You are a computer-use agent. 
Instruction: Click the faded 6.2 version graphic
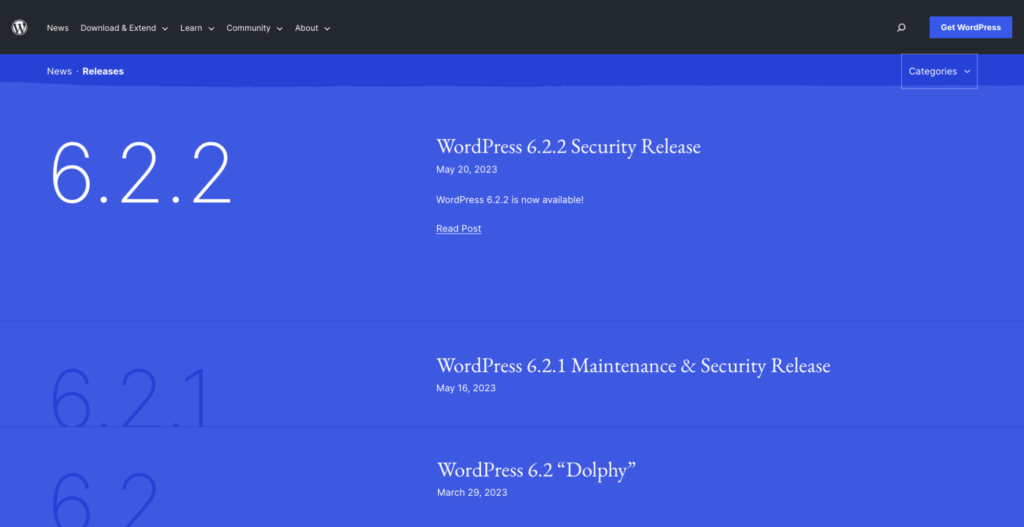coord(104,500)
